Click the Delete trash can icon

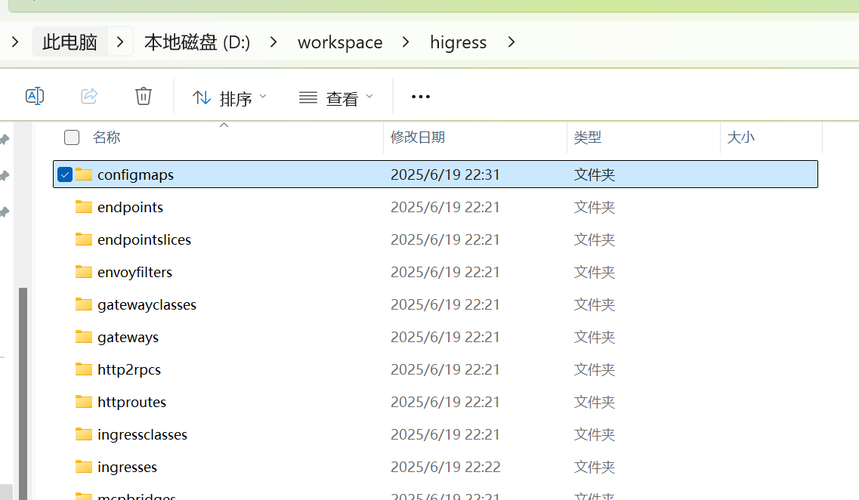(x=143, y=96)
